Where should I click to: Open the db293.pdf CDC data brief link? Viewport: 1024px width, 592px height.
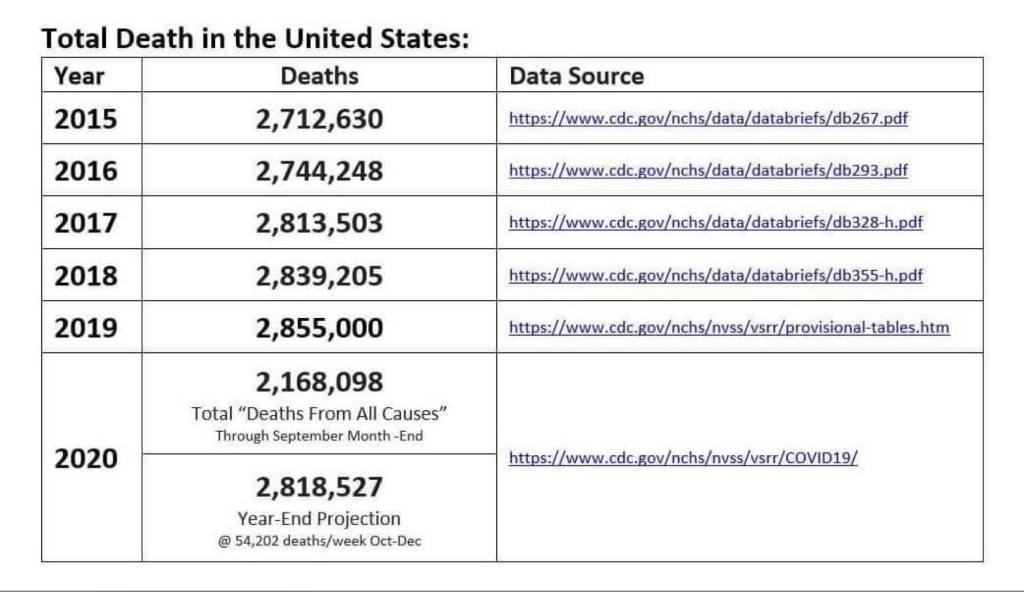pyautogui.click(x=708, y=170)
